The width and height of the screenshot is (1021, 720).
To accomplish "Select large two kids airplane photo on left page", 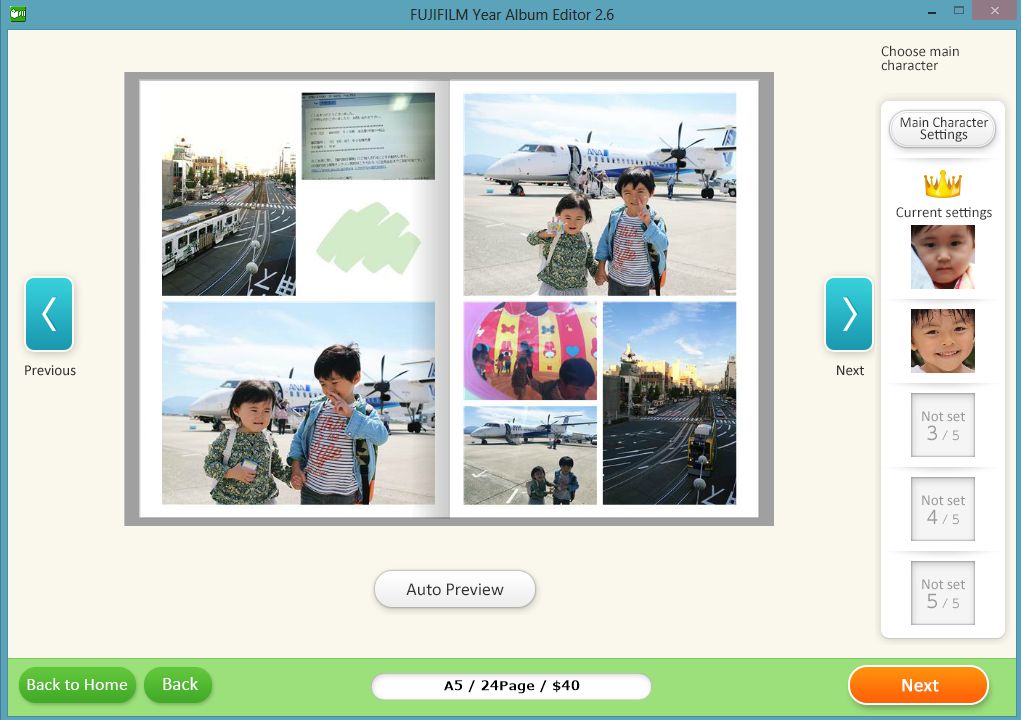I will pyautogui.click(x=298, y=403).
